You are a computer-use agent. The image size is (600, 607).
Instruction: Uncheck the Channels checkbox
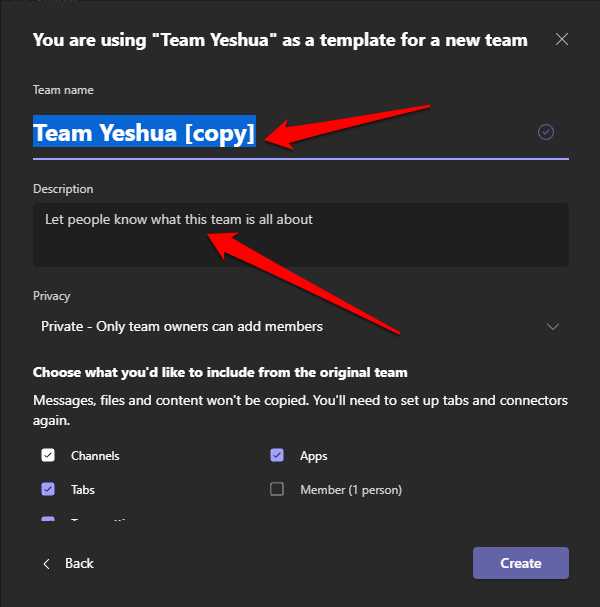(x=48, y=456)
